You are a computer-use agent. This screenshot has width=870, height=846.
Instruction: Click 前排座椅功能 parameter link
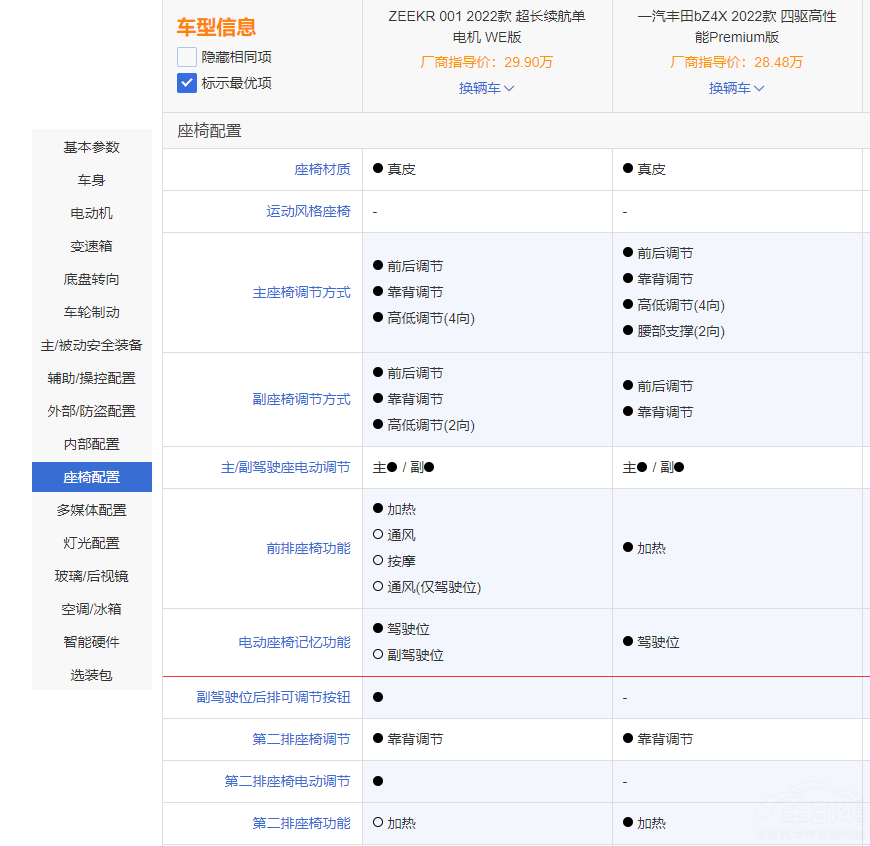tap(308, 548)
